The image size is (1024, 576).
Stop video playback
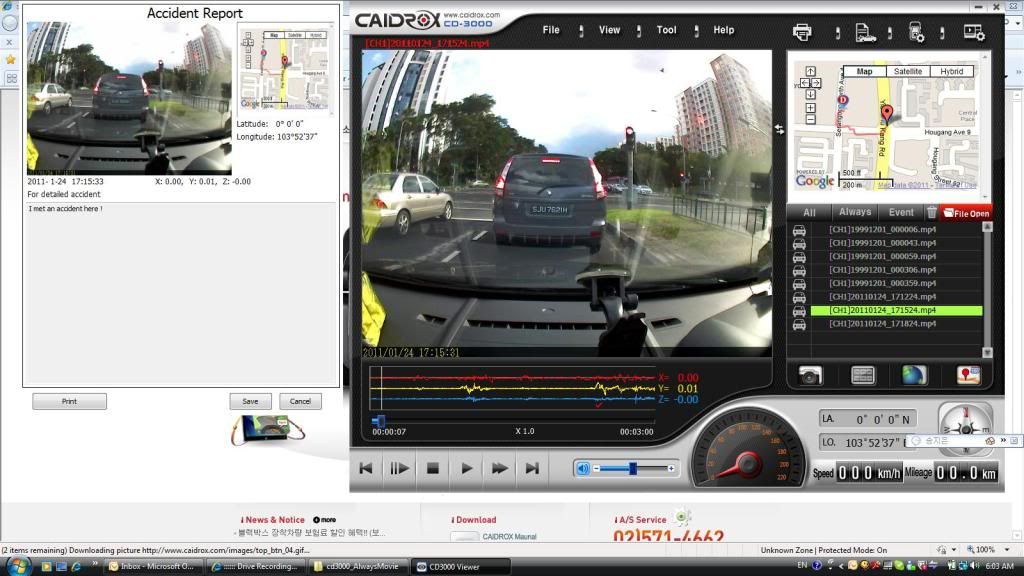point(432,468)
